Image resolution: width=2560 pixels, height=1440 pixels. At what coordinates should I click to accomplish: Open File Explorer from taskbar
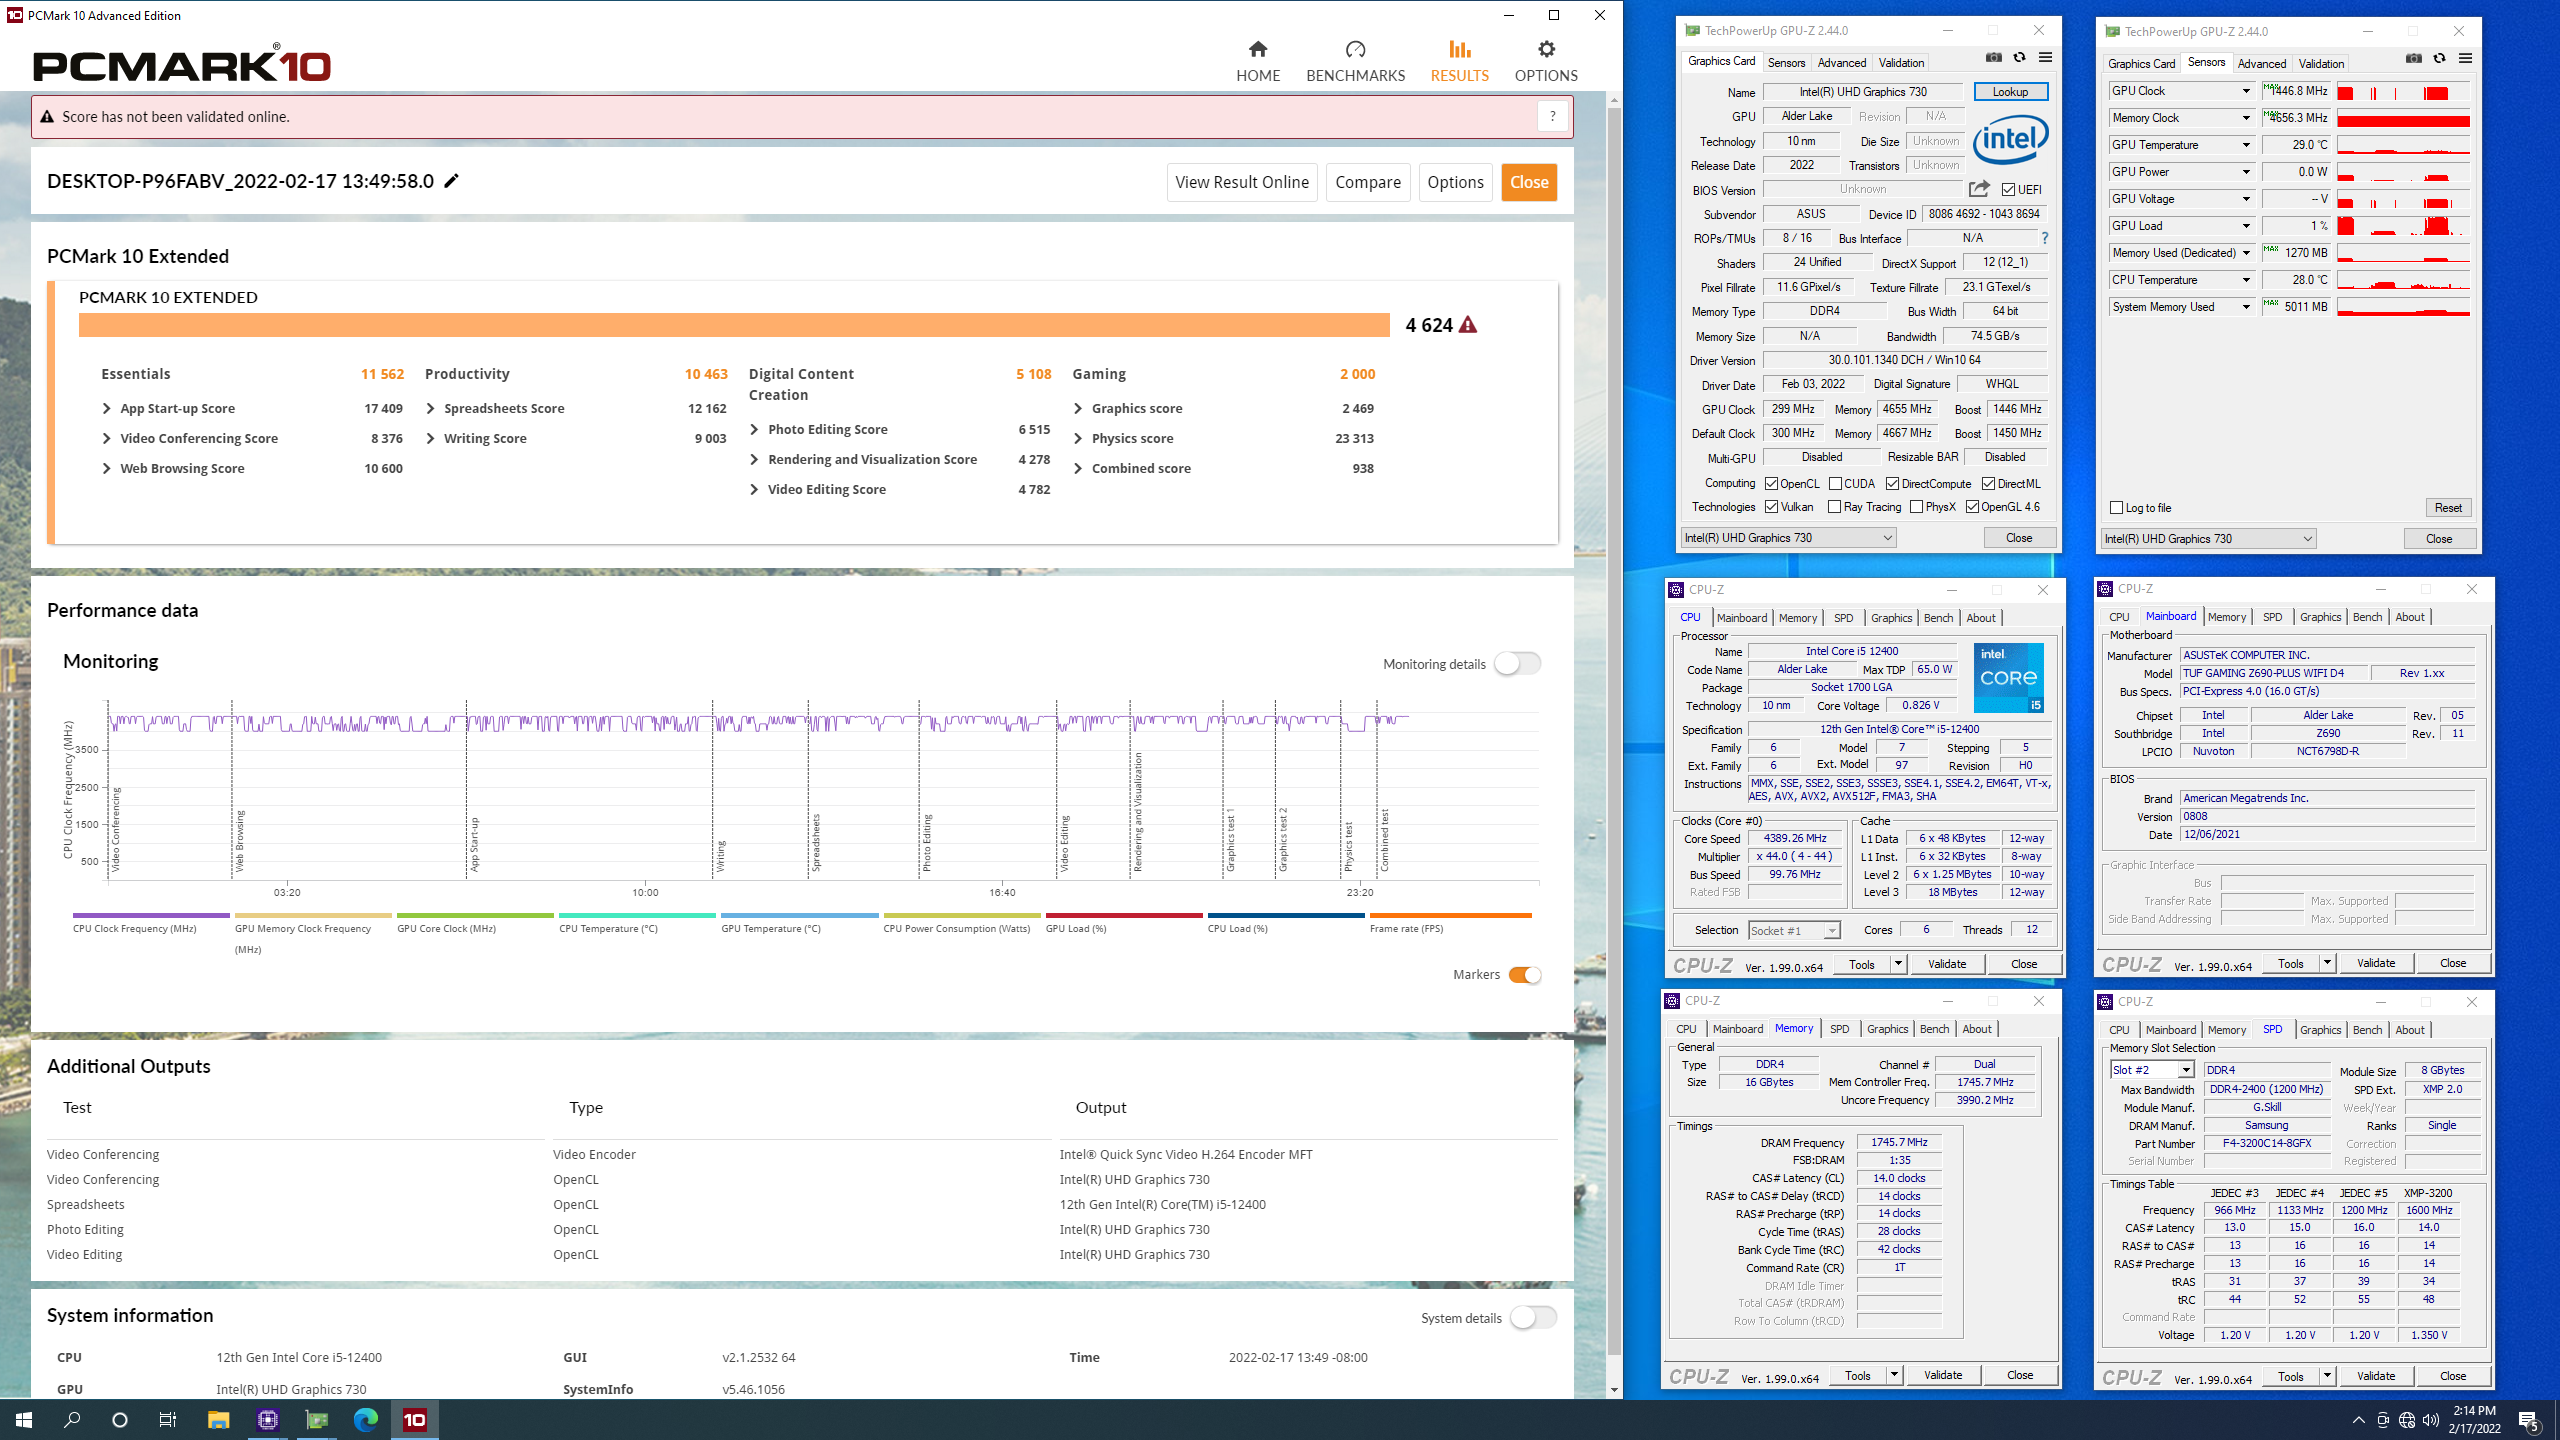218,1419
